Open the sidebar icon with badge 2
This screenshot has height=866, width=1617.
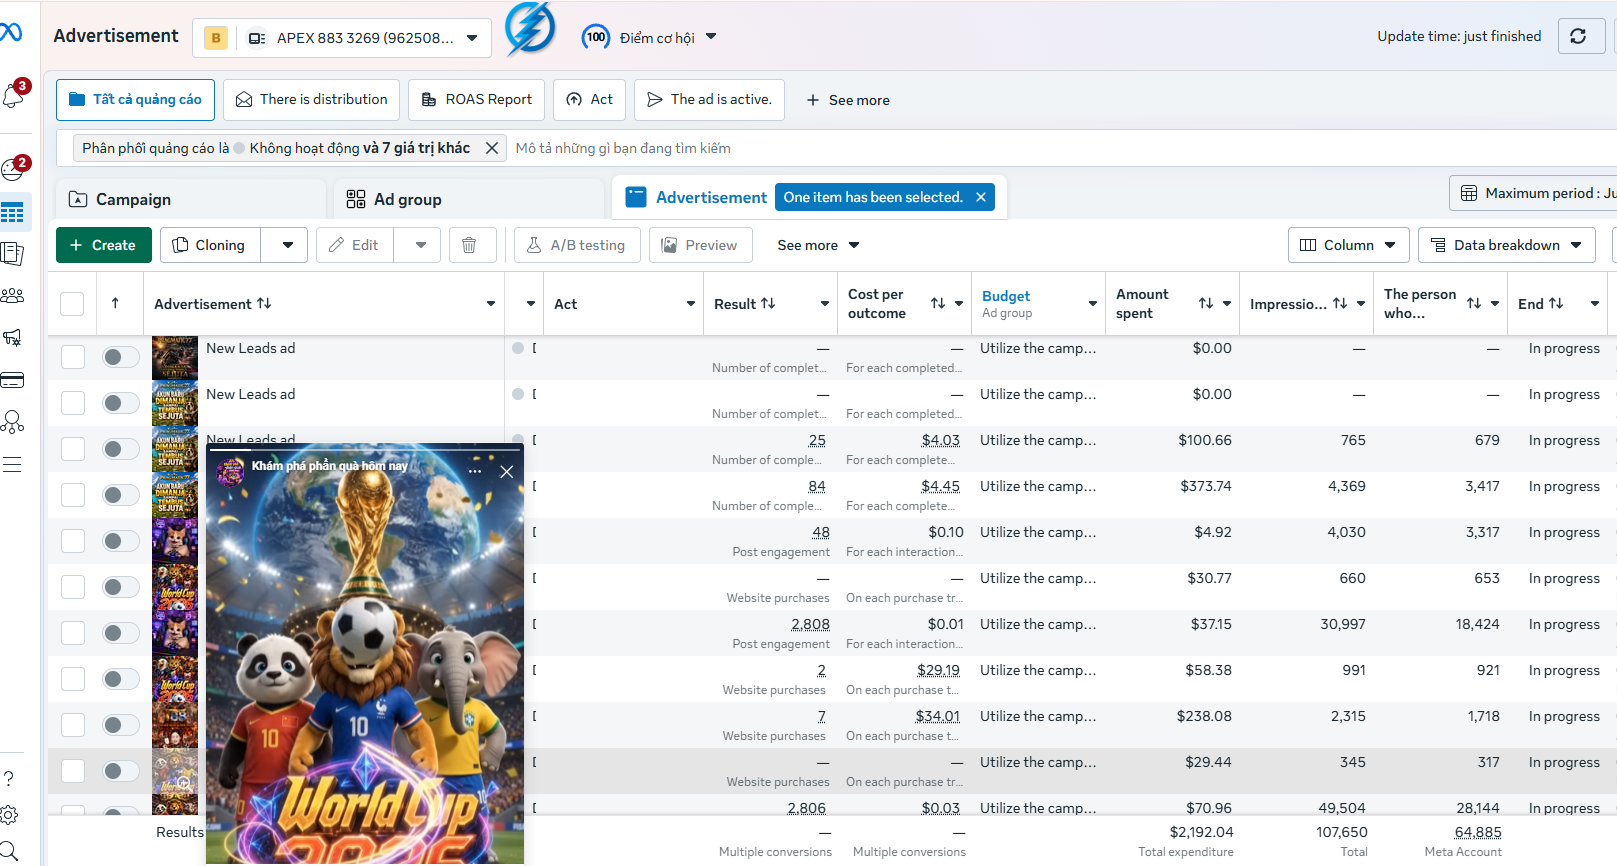point(13,170)
